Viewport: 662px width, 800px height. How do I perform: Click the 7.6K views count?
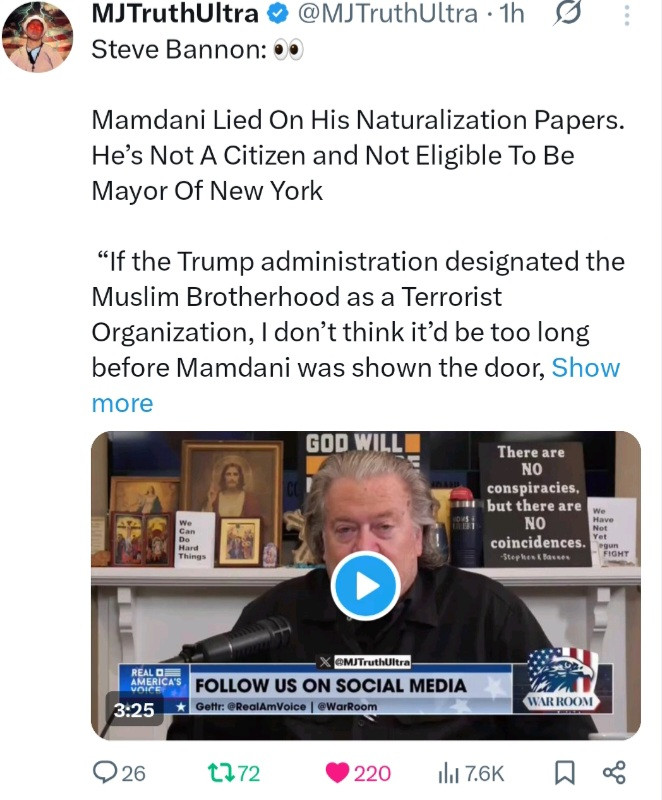485,773
